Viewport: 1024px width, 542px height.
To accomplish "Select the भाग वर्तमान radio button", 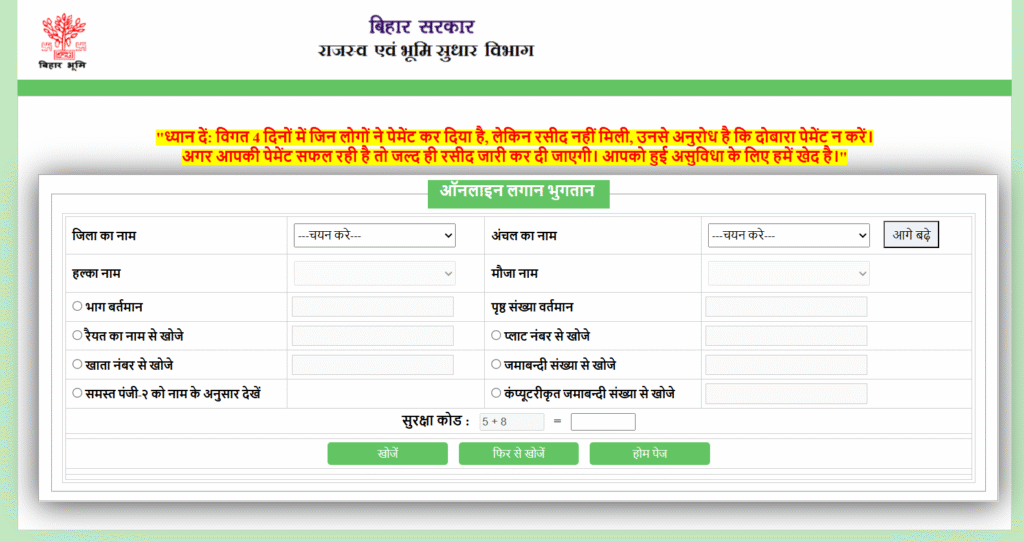I will [77, 306].
